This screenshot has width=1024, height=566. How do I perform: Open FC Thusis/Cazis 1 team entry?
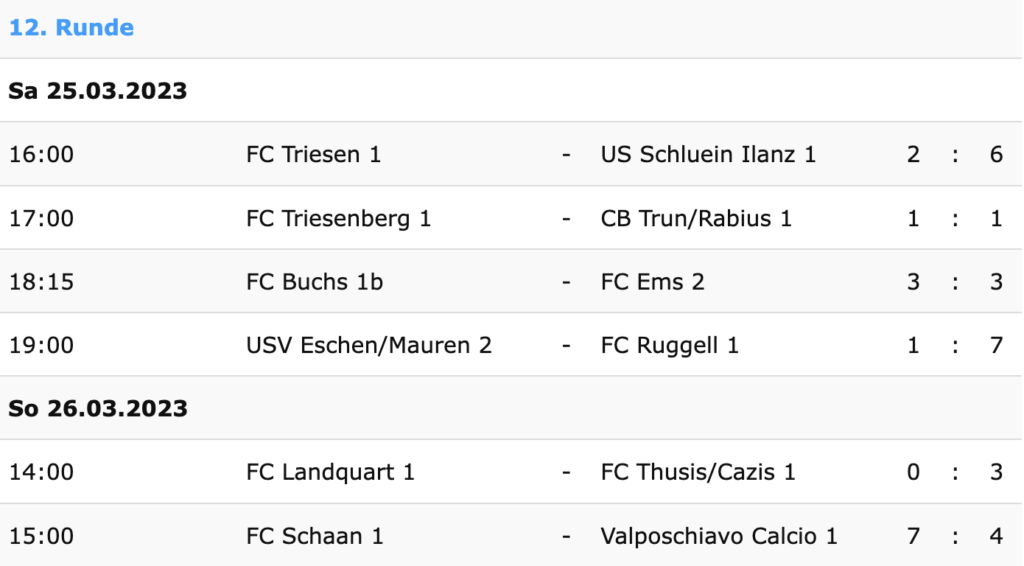(697, 472)
